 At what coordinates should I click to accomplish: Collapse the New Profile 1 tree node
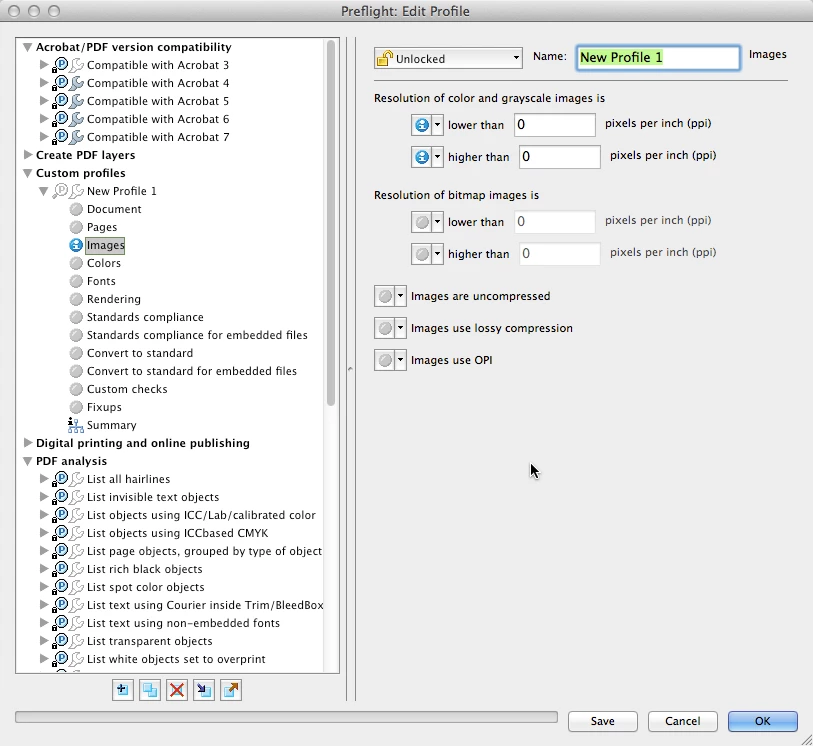click(x=44, y=191)
